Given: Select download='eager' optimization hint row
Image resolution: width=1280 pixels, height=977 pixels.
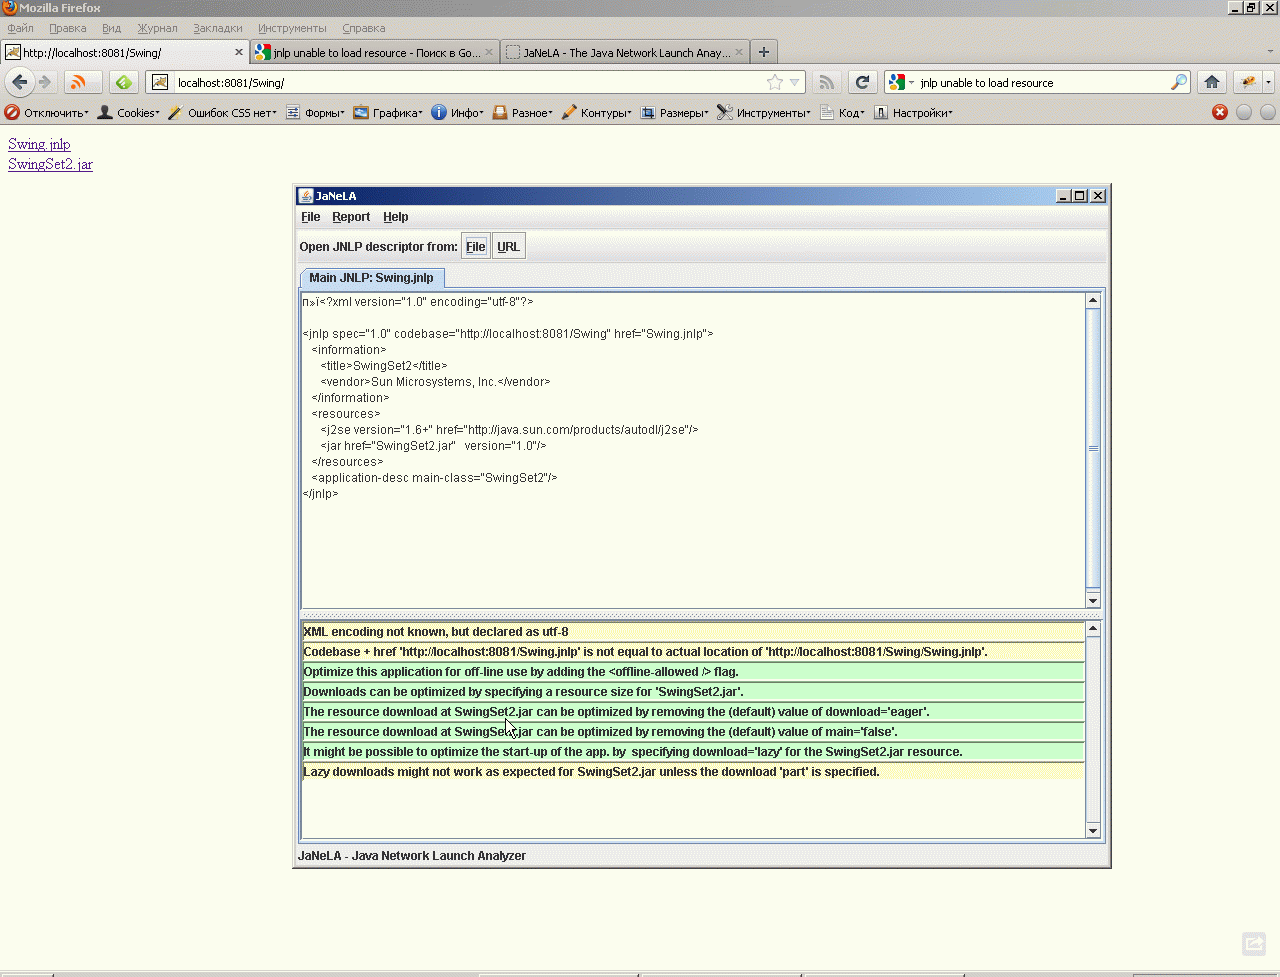Looking at the screenshot, I should 693,712.
